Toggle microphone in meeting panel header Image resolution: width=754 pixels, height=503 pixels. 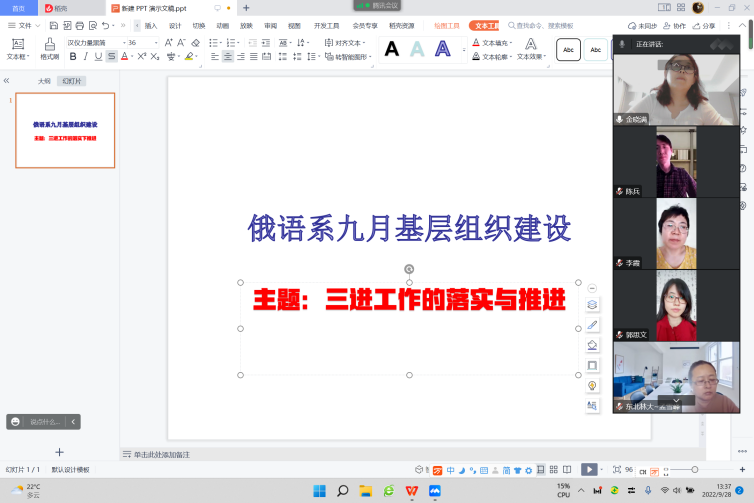click(x=622, y=44)
